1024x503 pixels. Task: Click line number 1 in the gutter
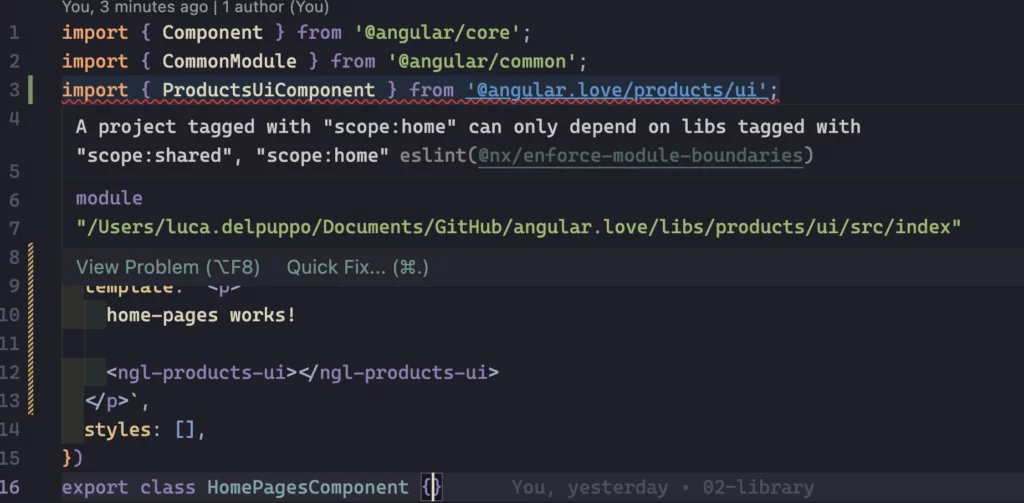click(14, 33)
